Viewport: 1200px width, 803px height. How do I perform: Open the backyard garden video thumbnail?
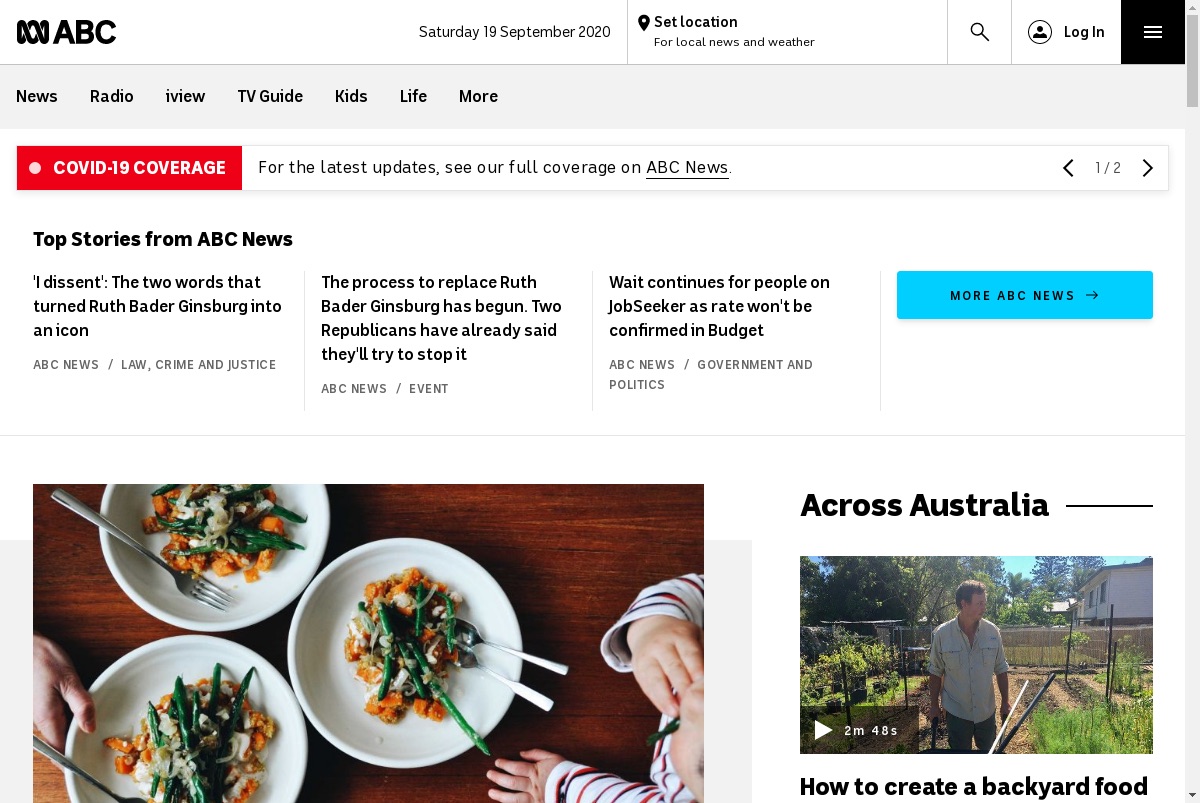pyautogui.click(x=976, y=655)
